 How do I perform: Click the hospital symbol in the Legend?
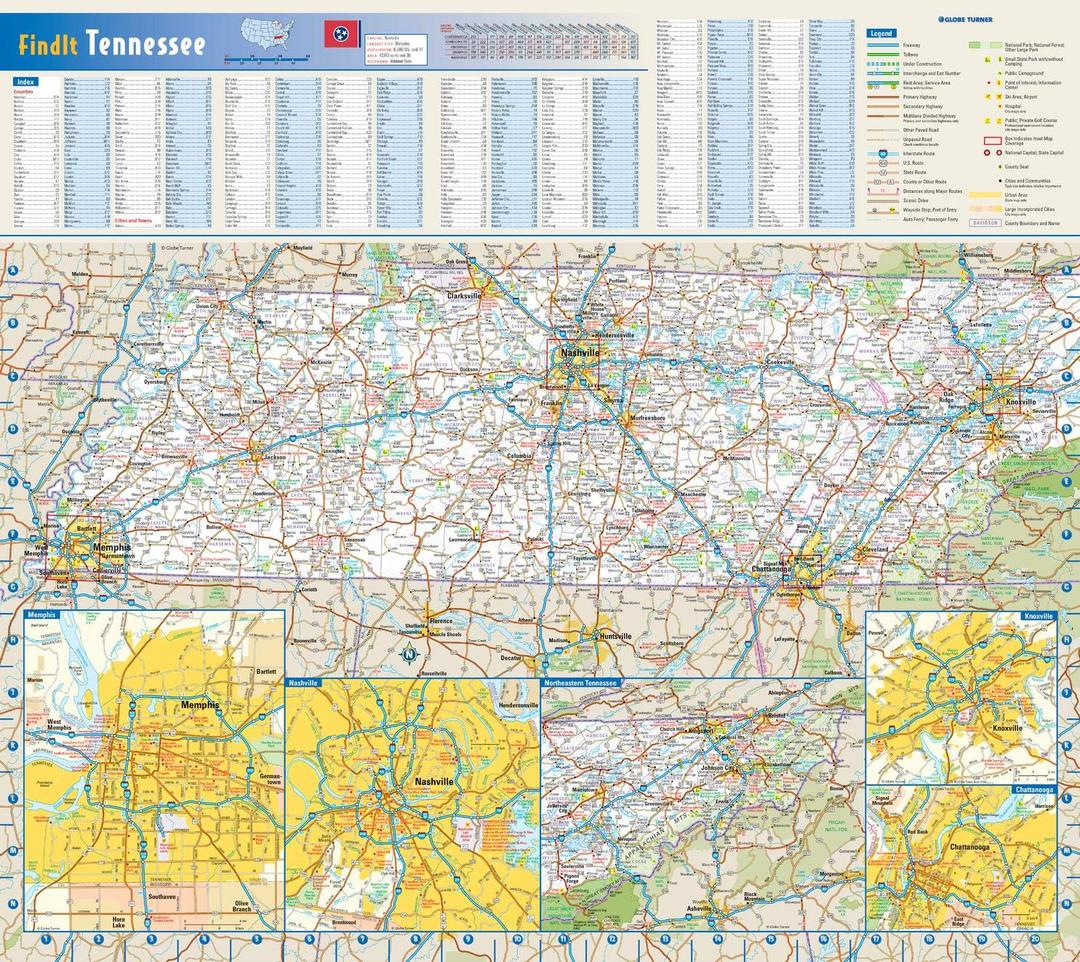click(999, 106)
